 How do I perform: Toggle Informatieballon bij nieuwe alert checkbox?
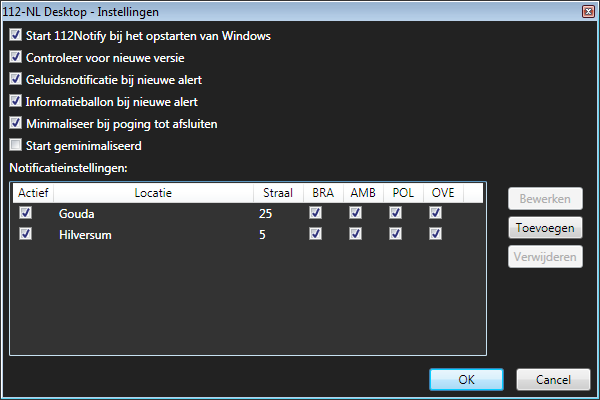click(x=16, y=101)
